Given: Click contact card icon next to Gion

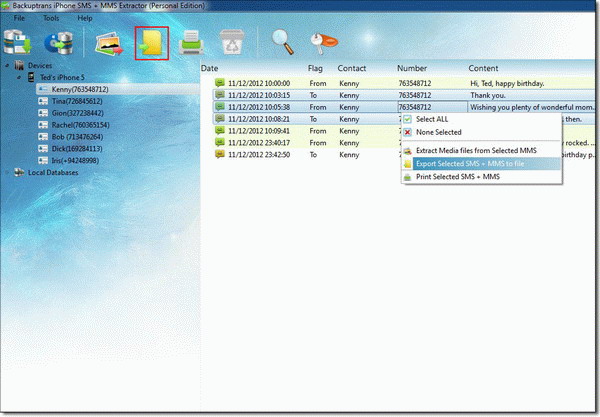Looking at the screenshot, I should pos(43,113).
